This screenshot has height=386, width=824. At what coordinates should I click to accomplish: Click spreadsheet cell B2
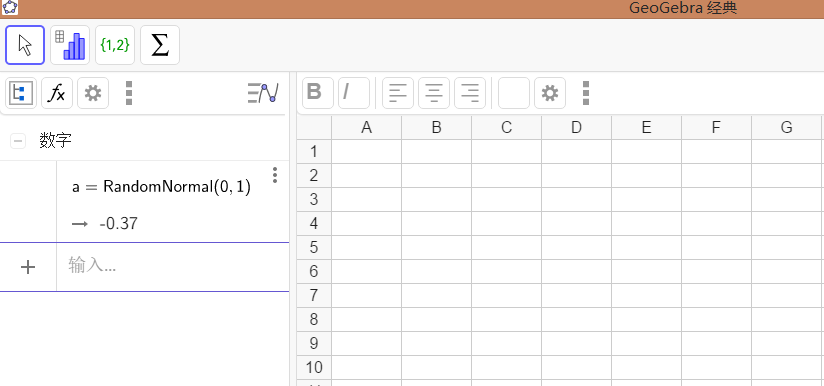coord(436,175)
